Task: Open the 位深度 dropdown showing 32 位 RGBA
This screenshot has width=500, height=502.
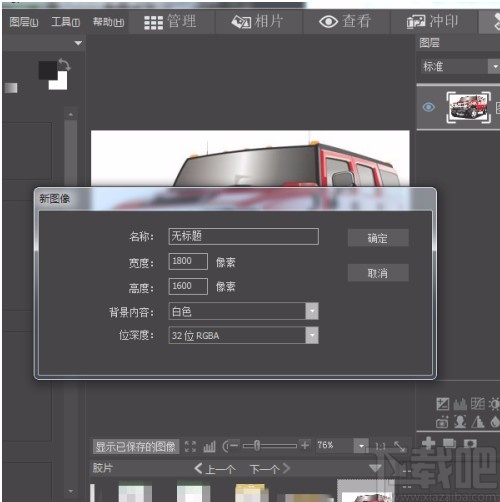Action: (244, 335)
